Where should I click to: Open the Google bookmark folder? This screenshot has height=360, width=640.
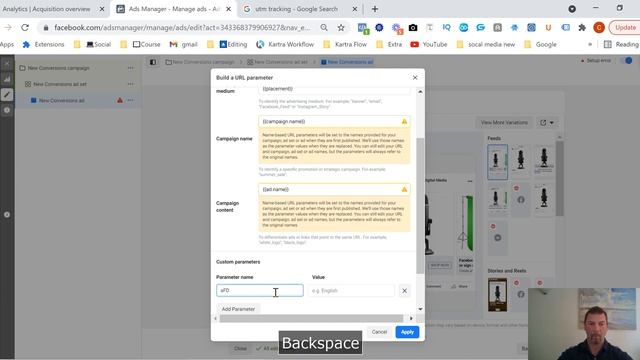coord(540,44)
